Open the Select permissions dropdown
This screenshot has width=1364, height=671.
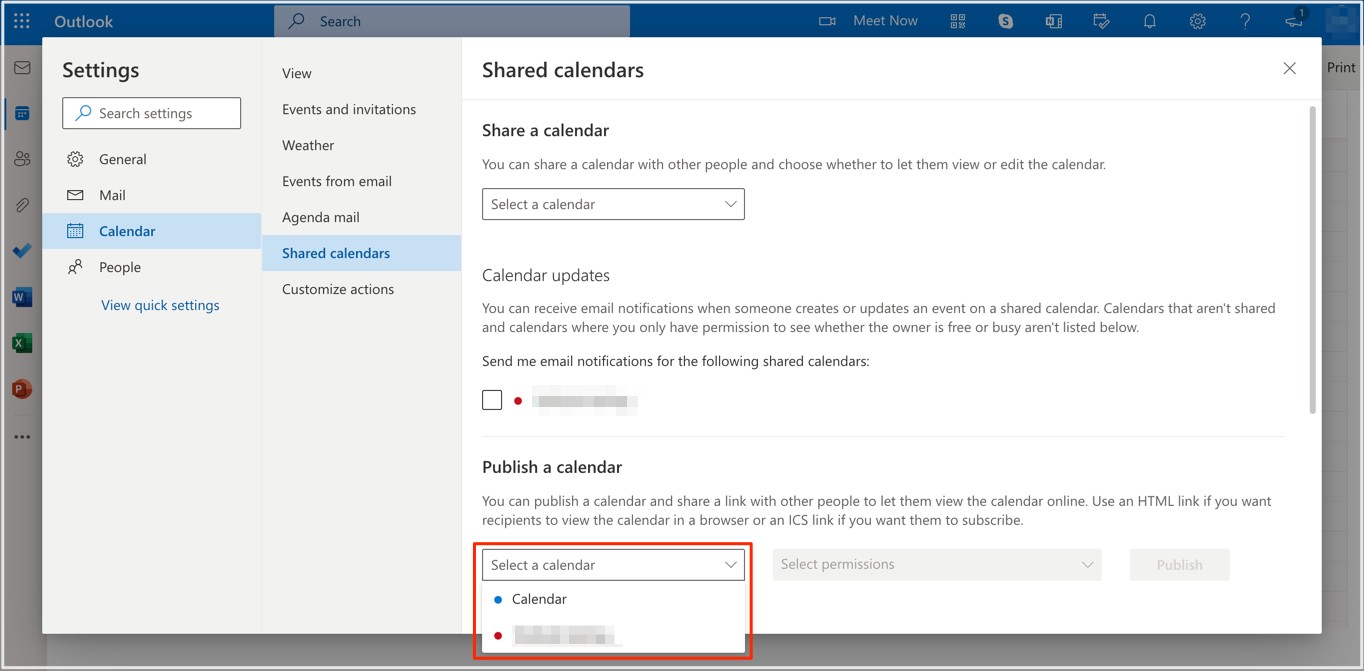pyautogui.click(x=937, y=565)
